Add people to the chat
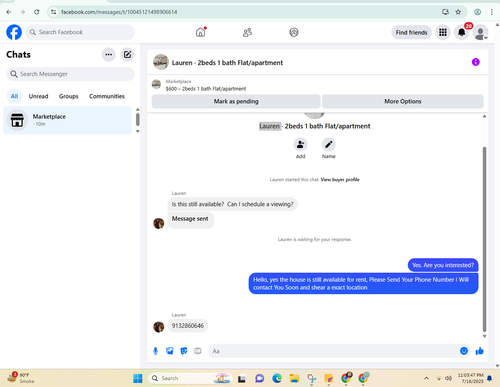The width and height of the screenshot is (500, 387). click(x=300, y=145)
